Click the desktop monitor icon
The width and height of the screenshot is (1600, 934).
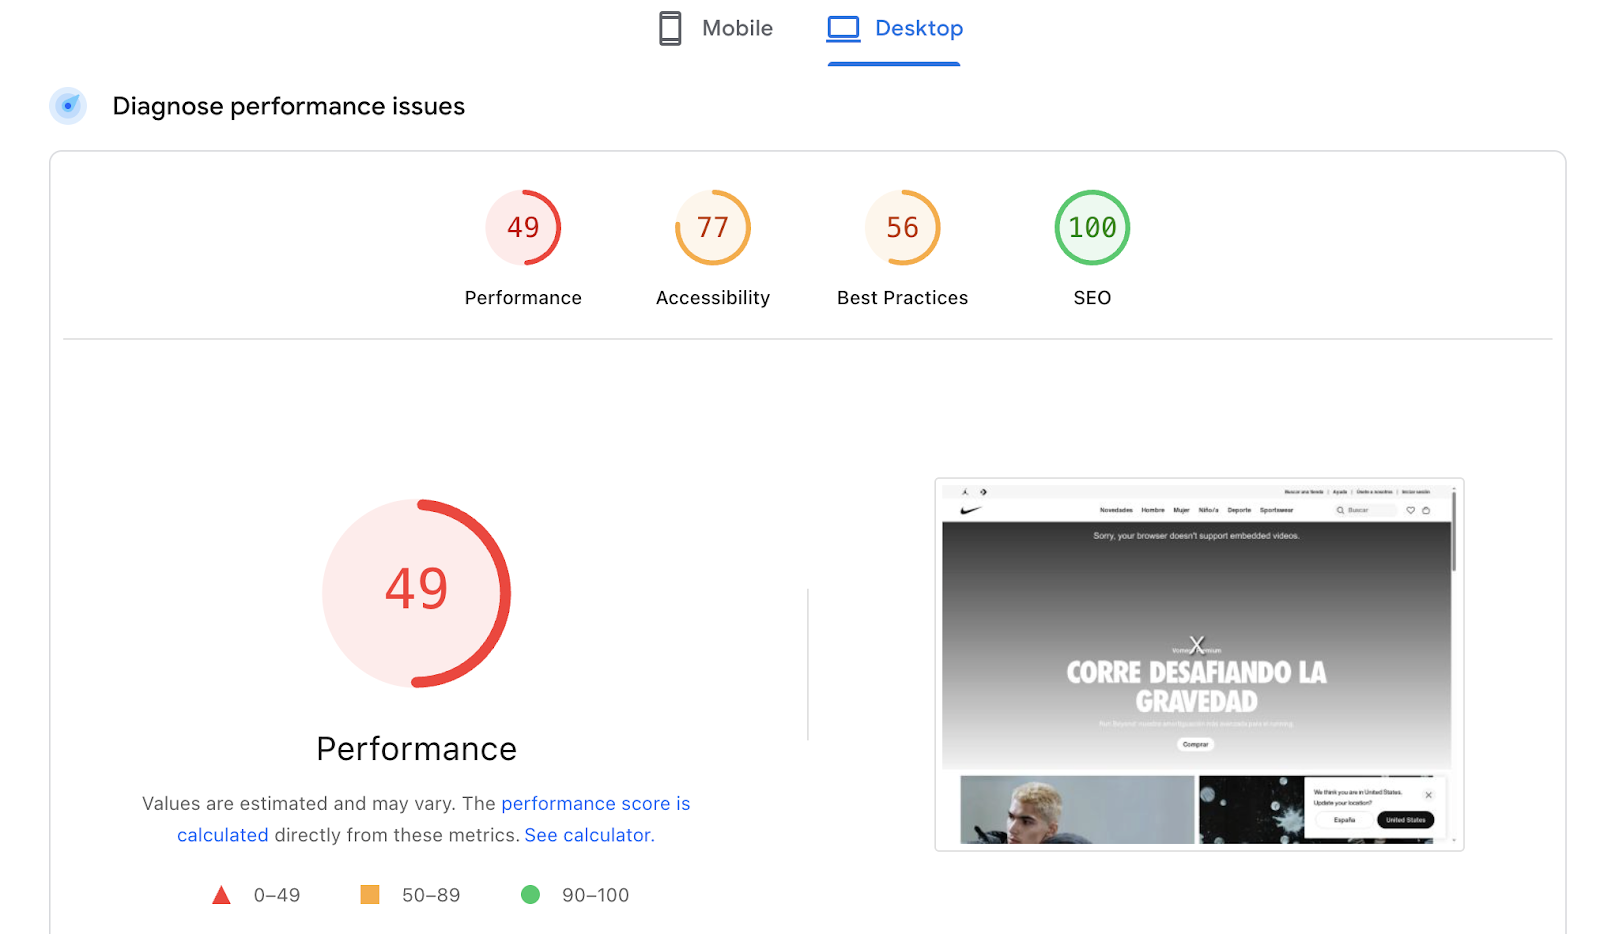(x=843, y=28)
